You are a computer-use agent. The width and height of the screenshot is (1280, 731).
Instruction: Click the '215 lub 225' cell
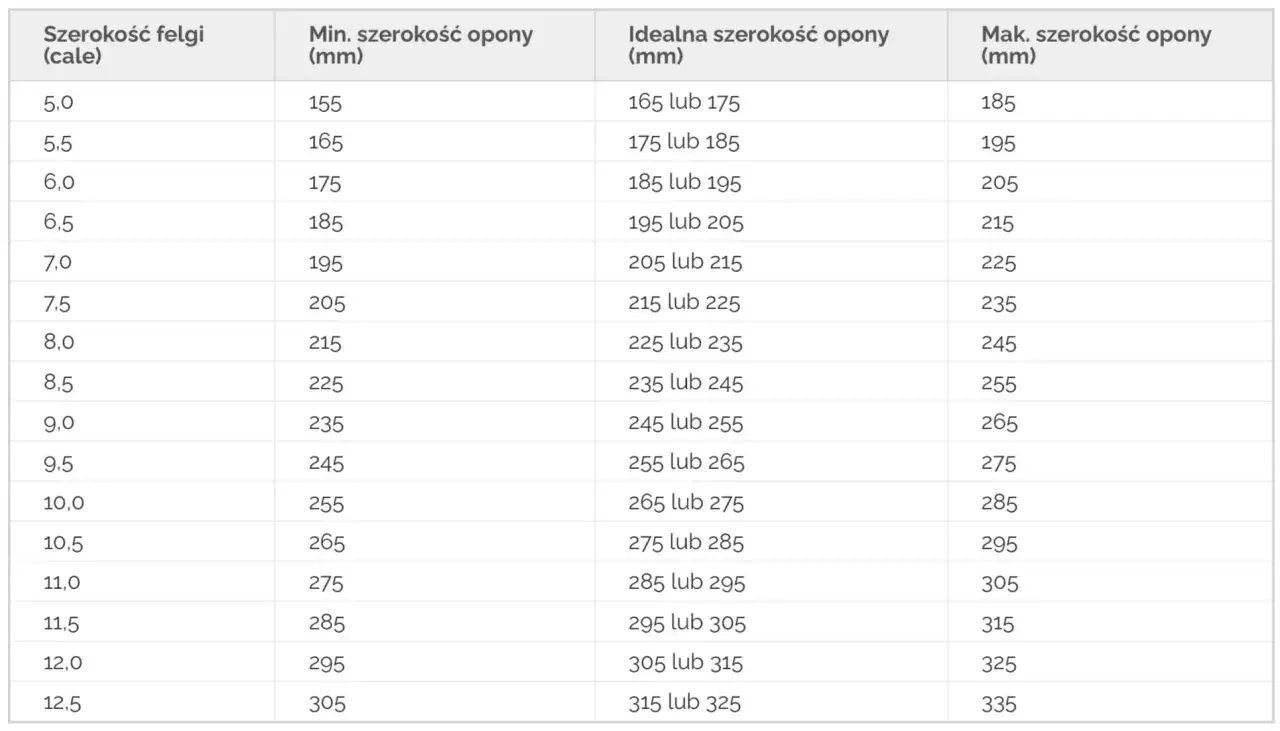[684, 303]
